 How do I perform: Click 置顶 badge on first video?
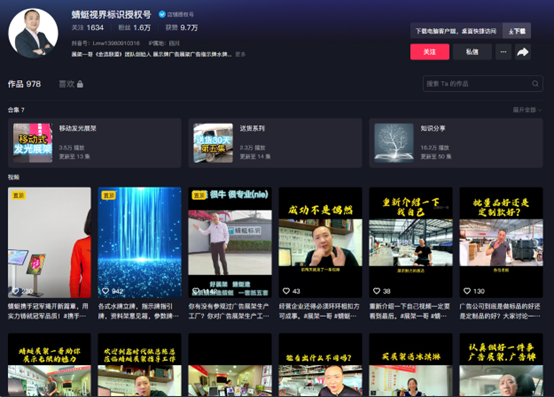click(x=18, y=195)
